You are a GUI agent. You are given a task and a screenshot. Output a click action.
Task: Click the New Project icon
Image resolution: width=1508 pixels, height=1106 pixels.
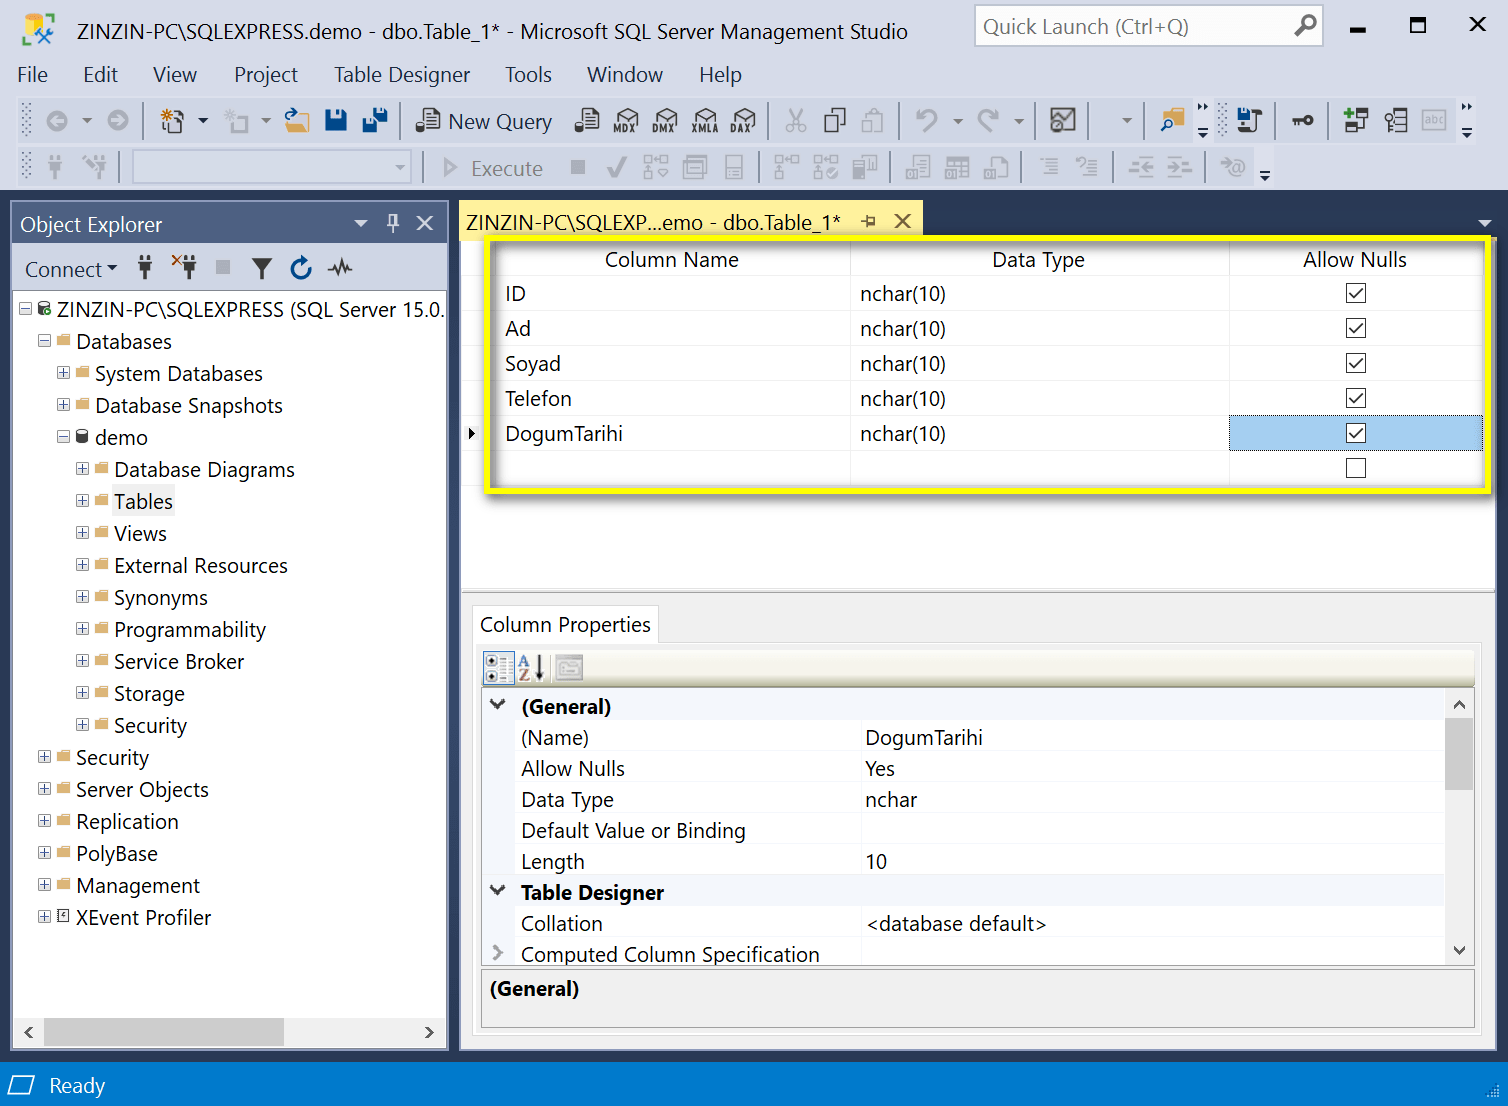172,121
